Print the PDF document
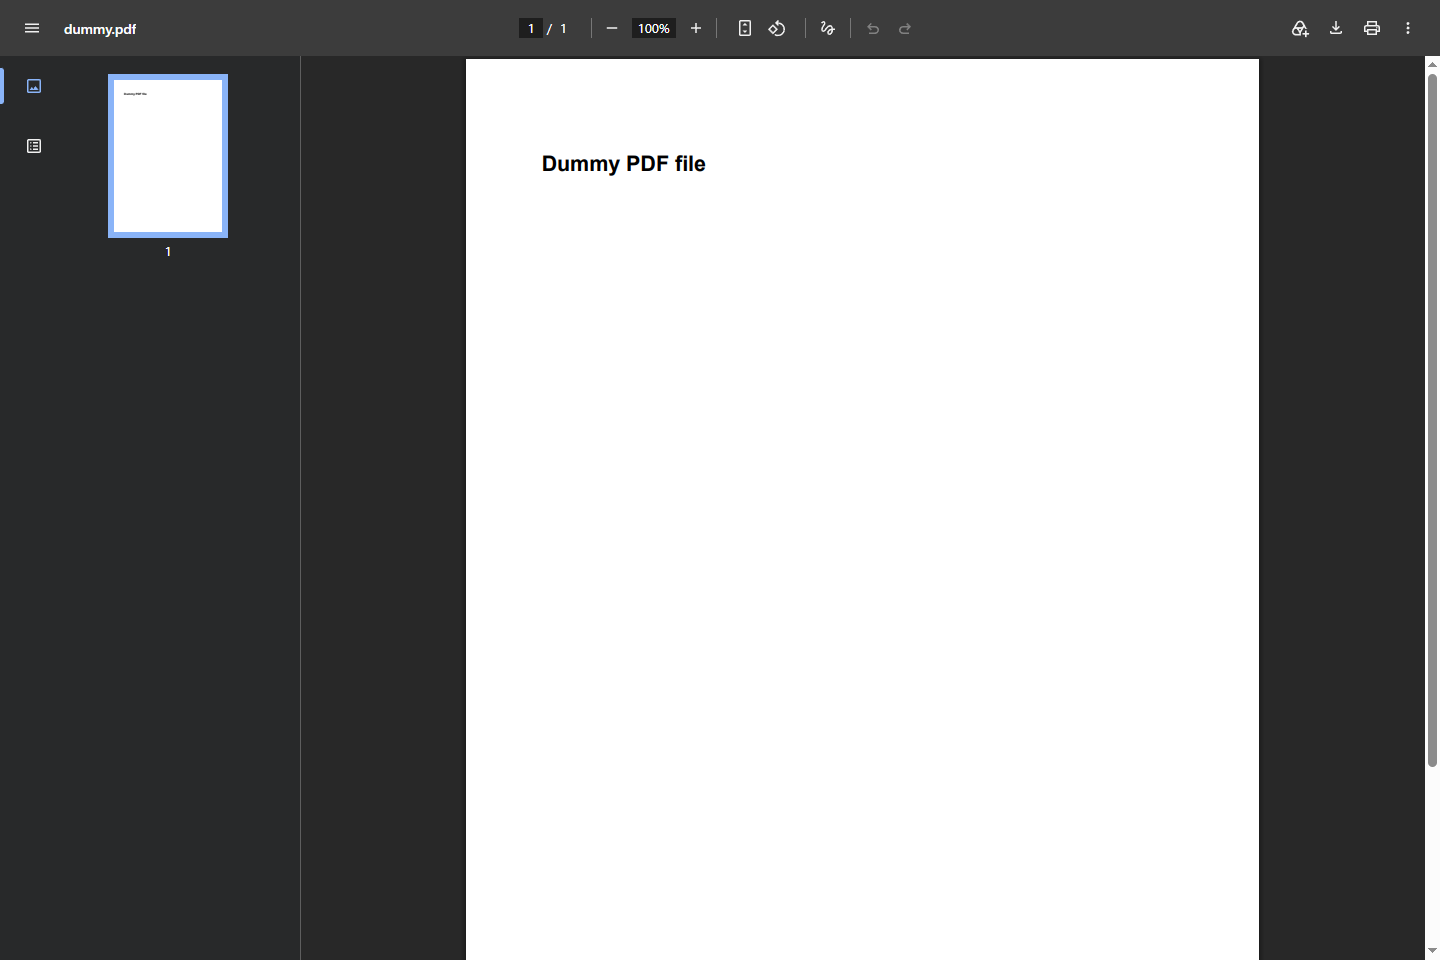Image resolution: width=1440 pixels, height=960 pixels. pyautogui.click(x=1372, y=28)
